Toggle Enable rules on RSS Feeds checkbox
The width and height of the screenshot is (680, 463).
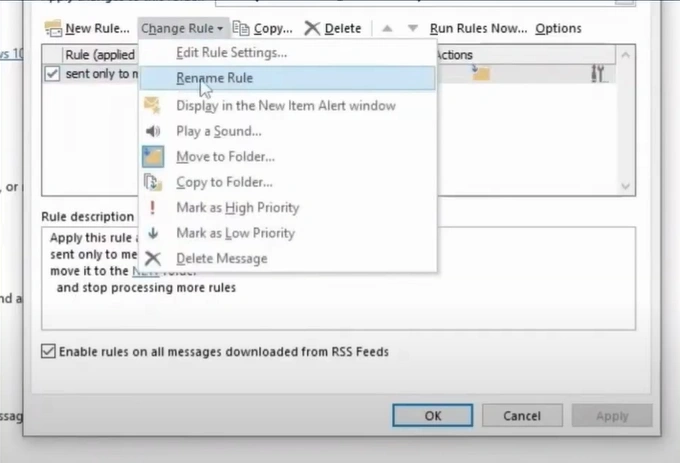click(48, 351)
